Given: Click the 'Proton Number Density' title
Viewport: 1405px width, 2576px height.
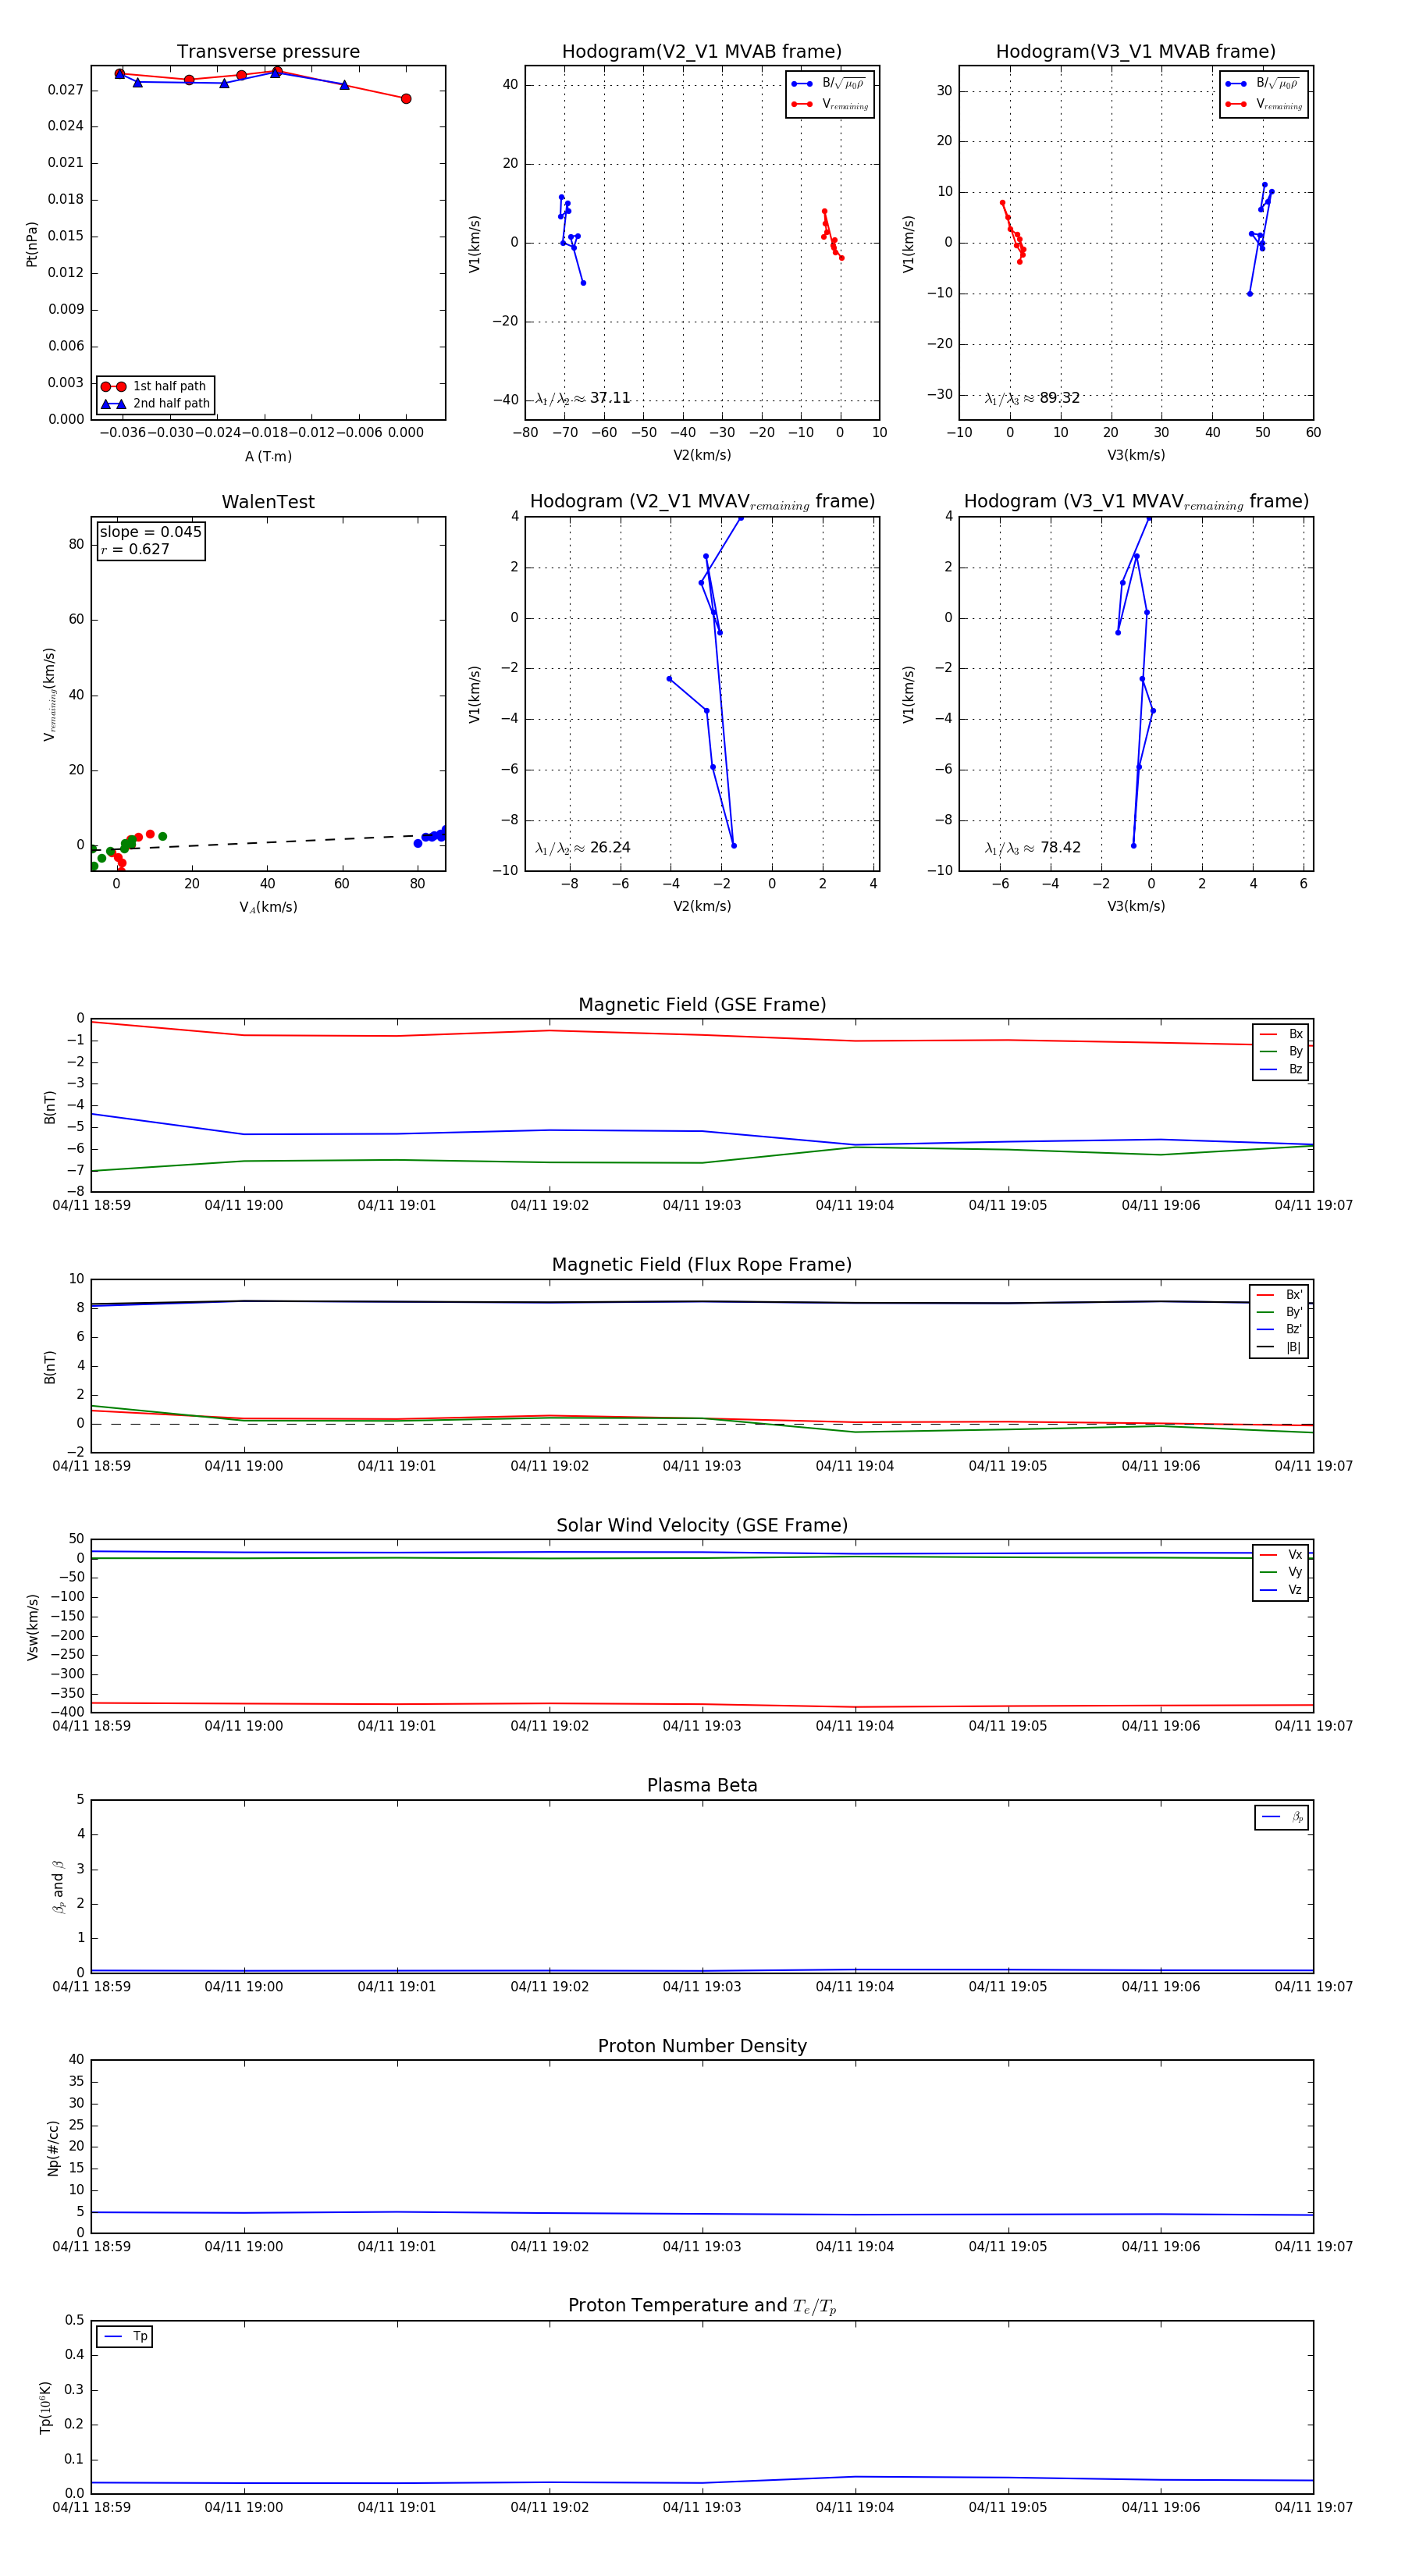Looking at the screenshot, I should click(702, 2045).
